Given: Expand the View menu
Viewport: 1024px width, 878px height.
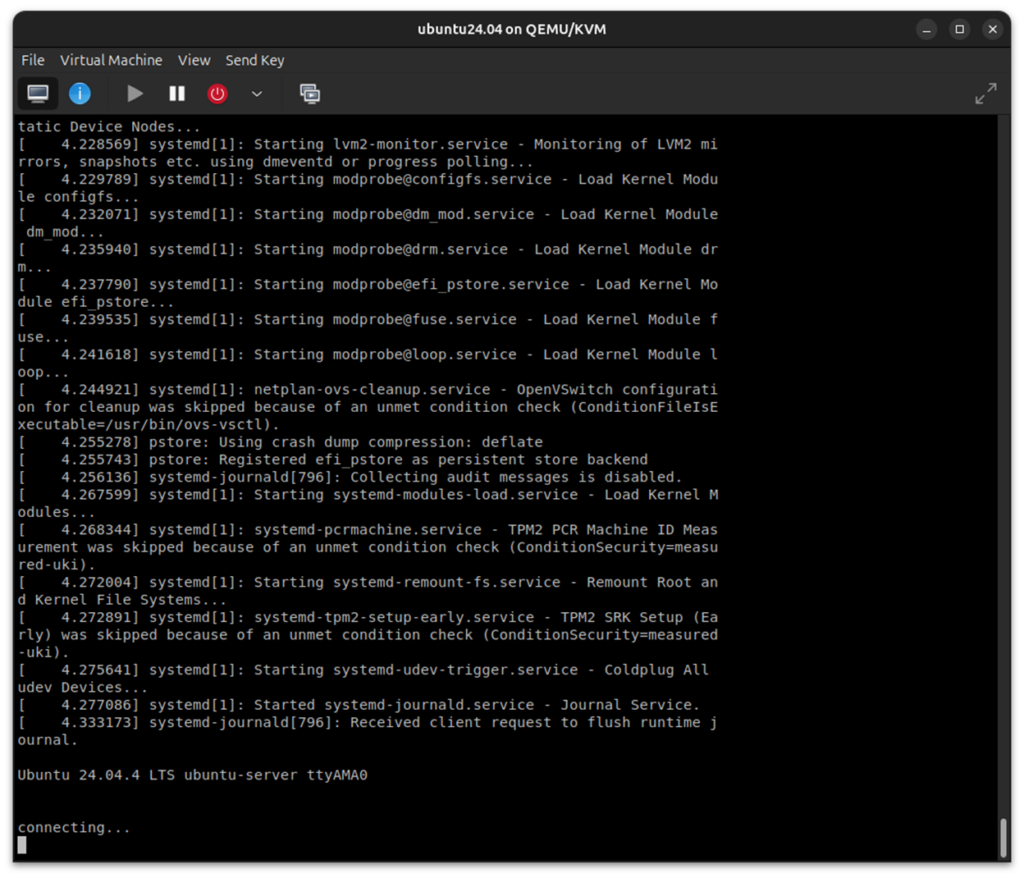Looking at the screenshot, I should tap(194, 60).
